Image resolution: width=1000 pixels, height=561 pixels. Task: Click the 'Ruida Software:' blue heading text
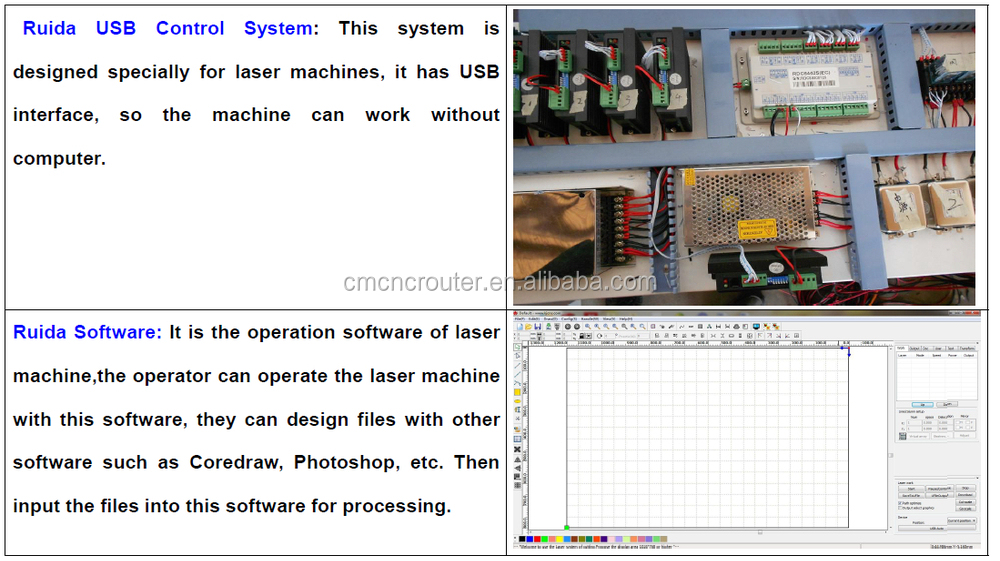pos(88,332)
